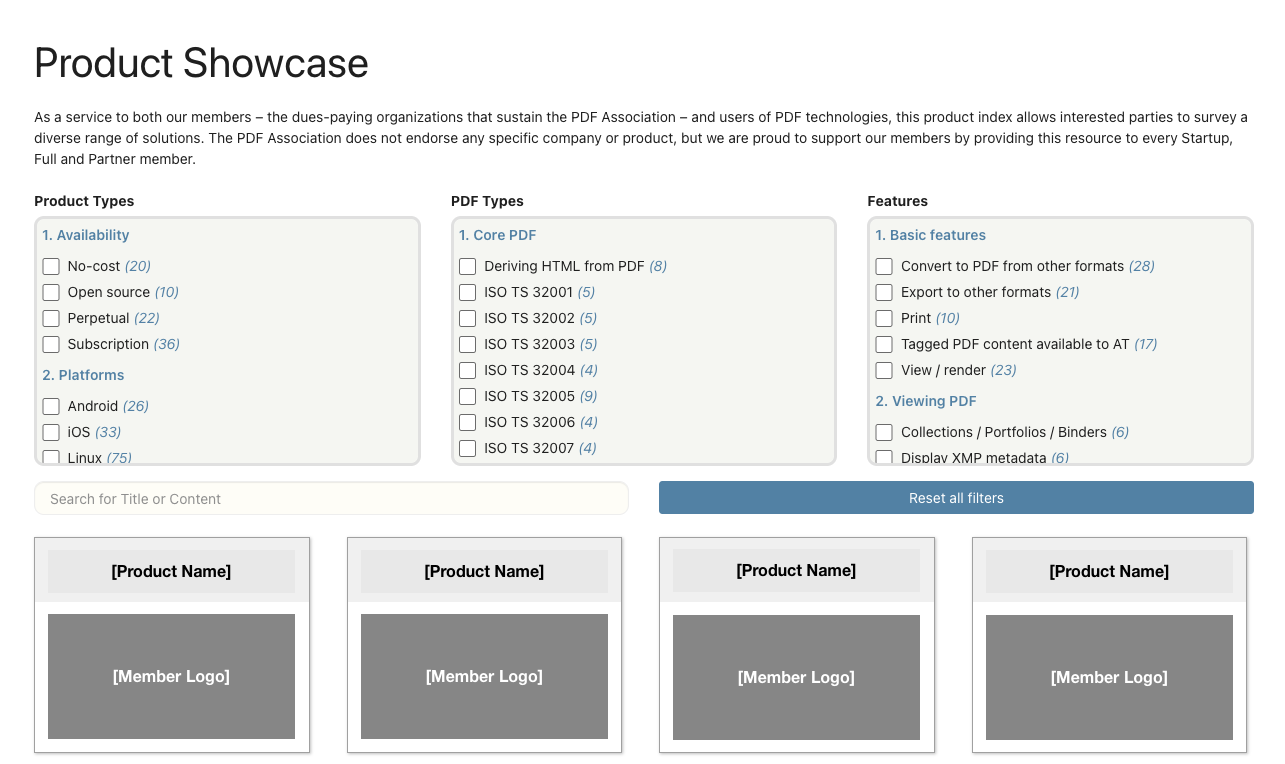Check "Deriving HTML from PDF"
The height and width of the screenshot is (764, 1285).
[467, 266]
